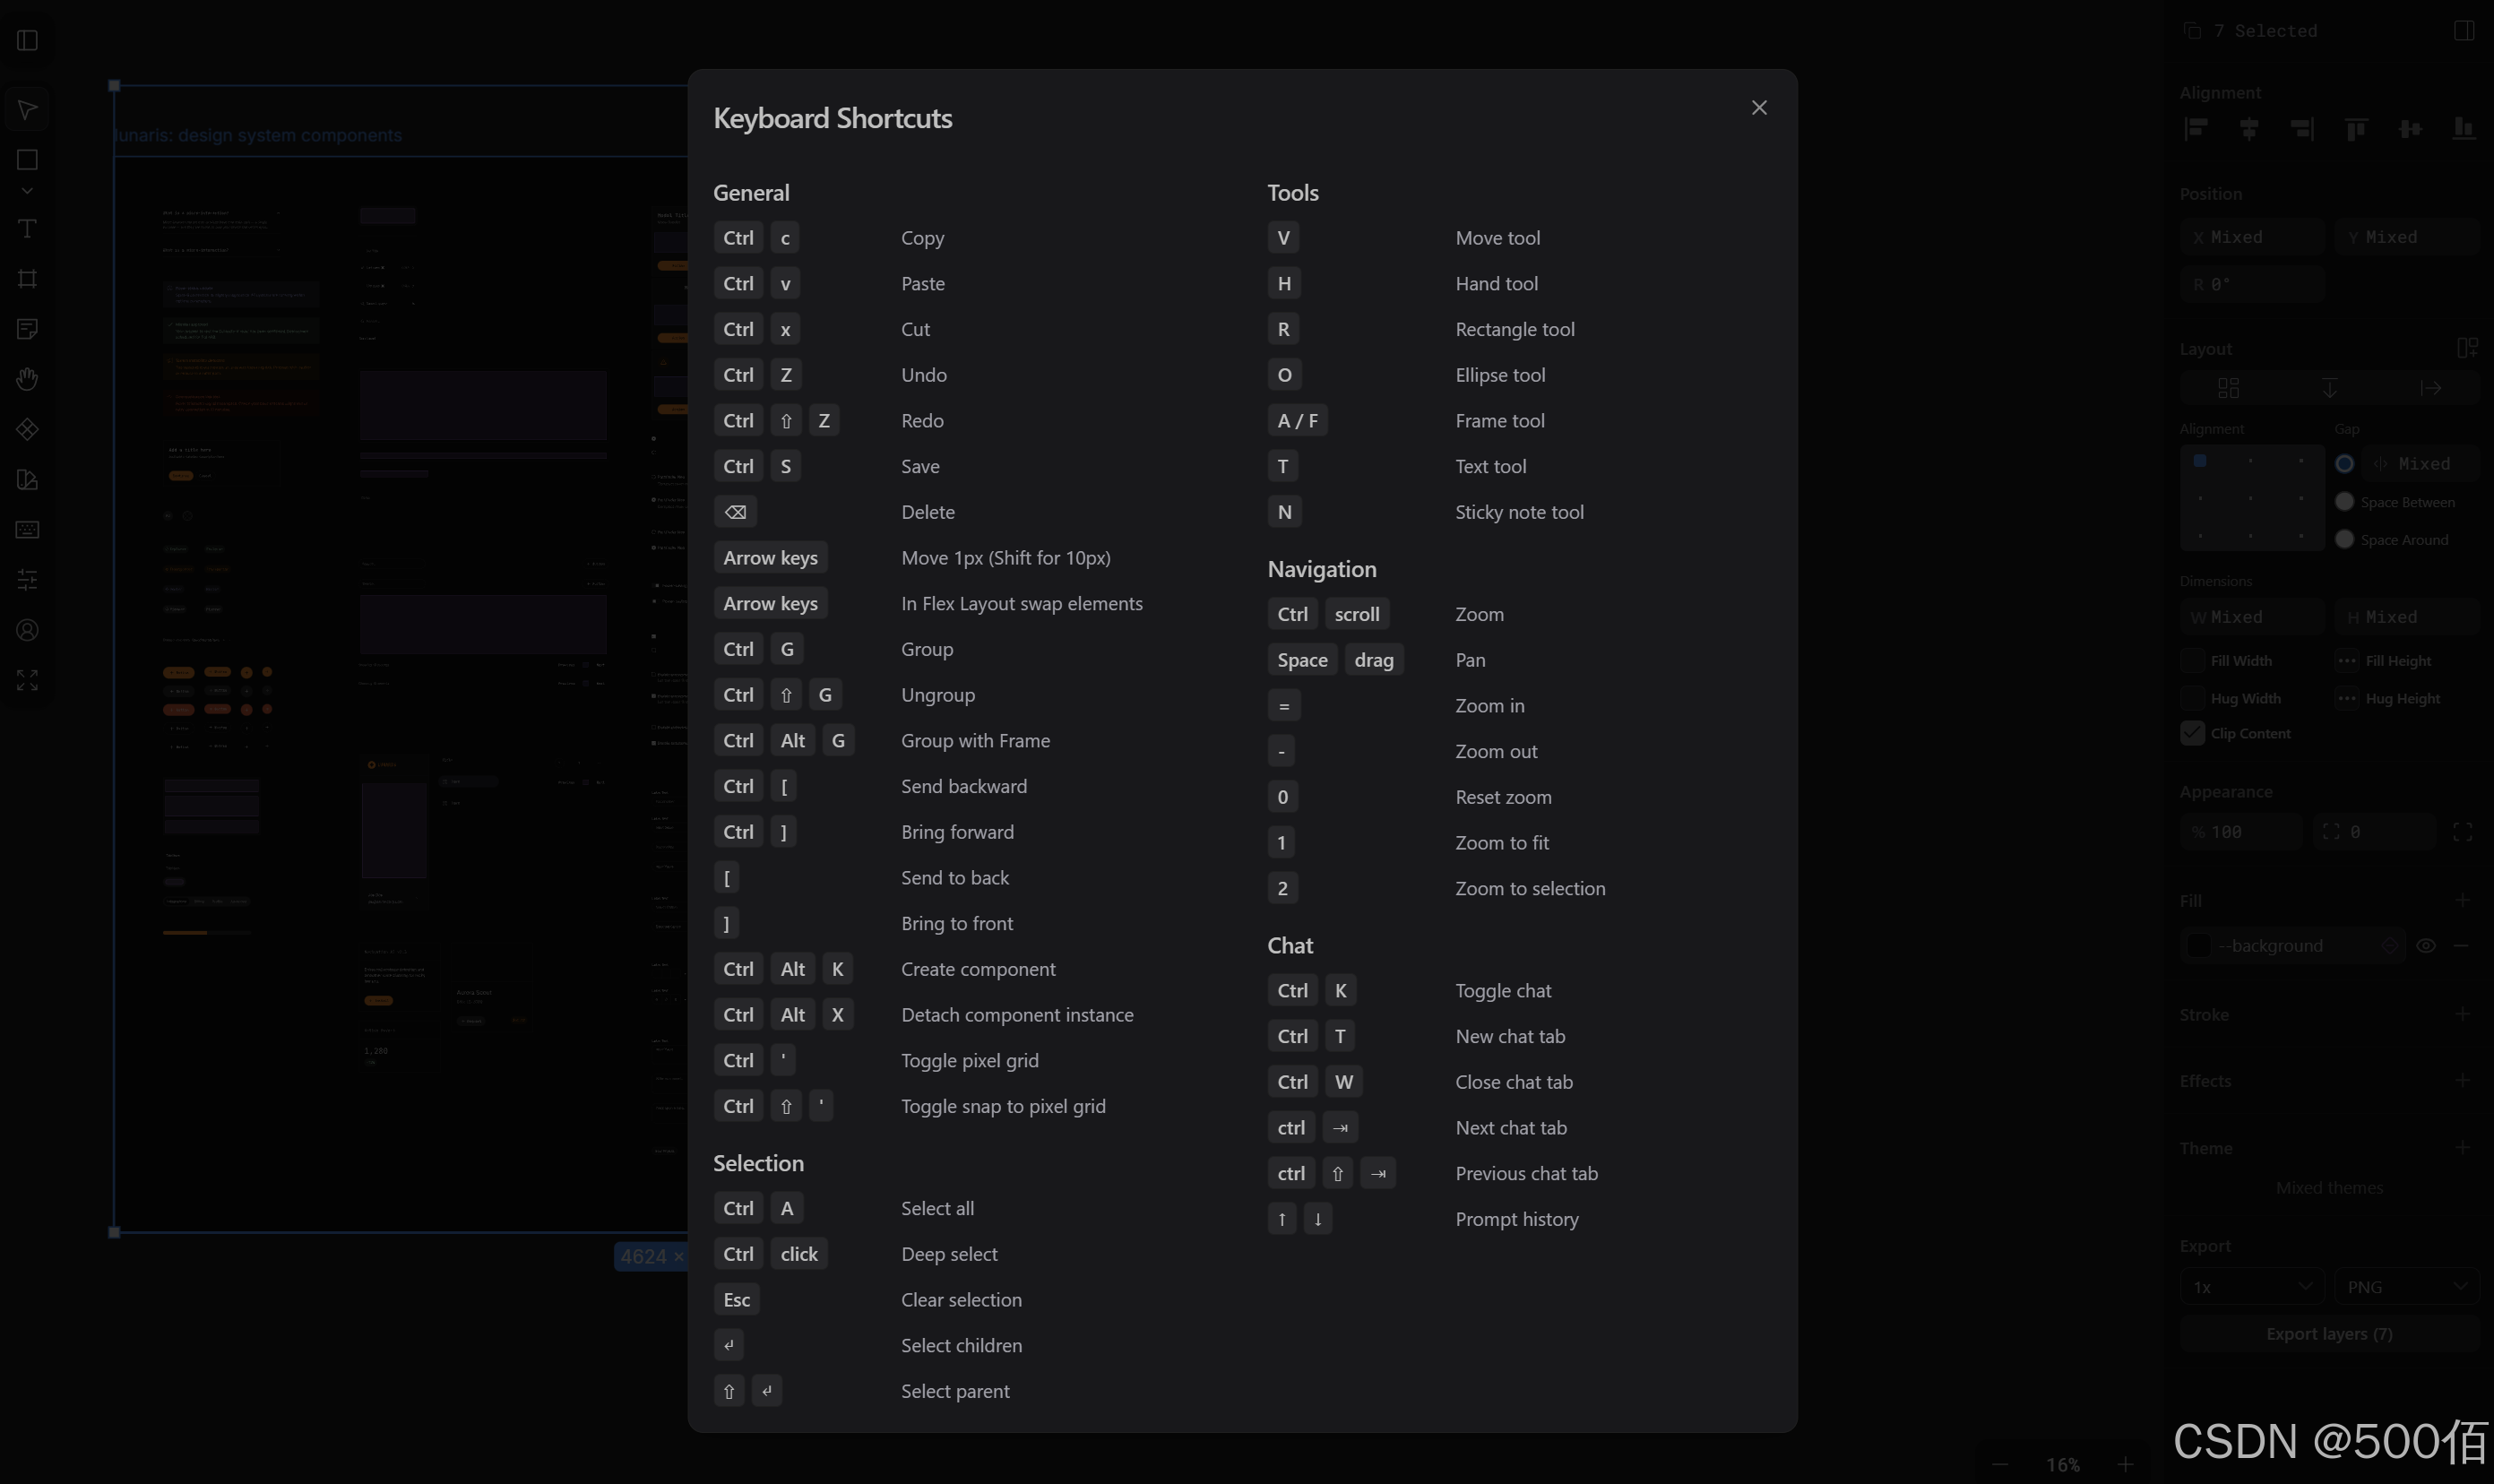Remove the --background fill with minus icon
The image size is (2494, 1484).
tap(2461, 946)
